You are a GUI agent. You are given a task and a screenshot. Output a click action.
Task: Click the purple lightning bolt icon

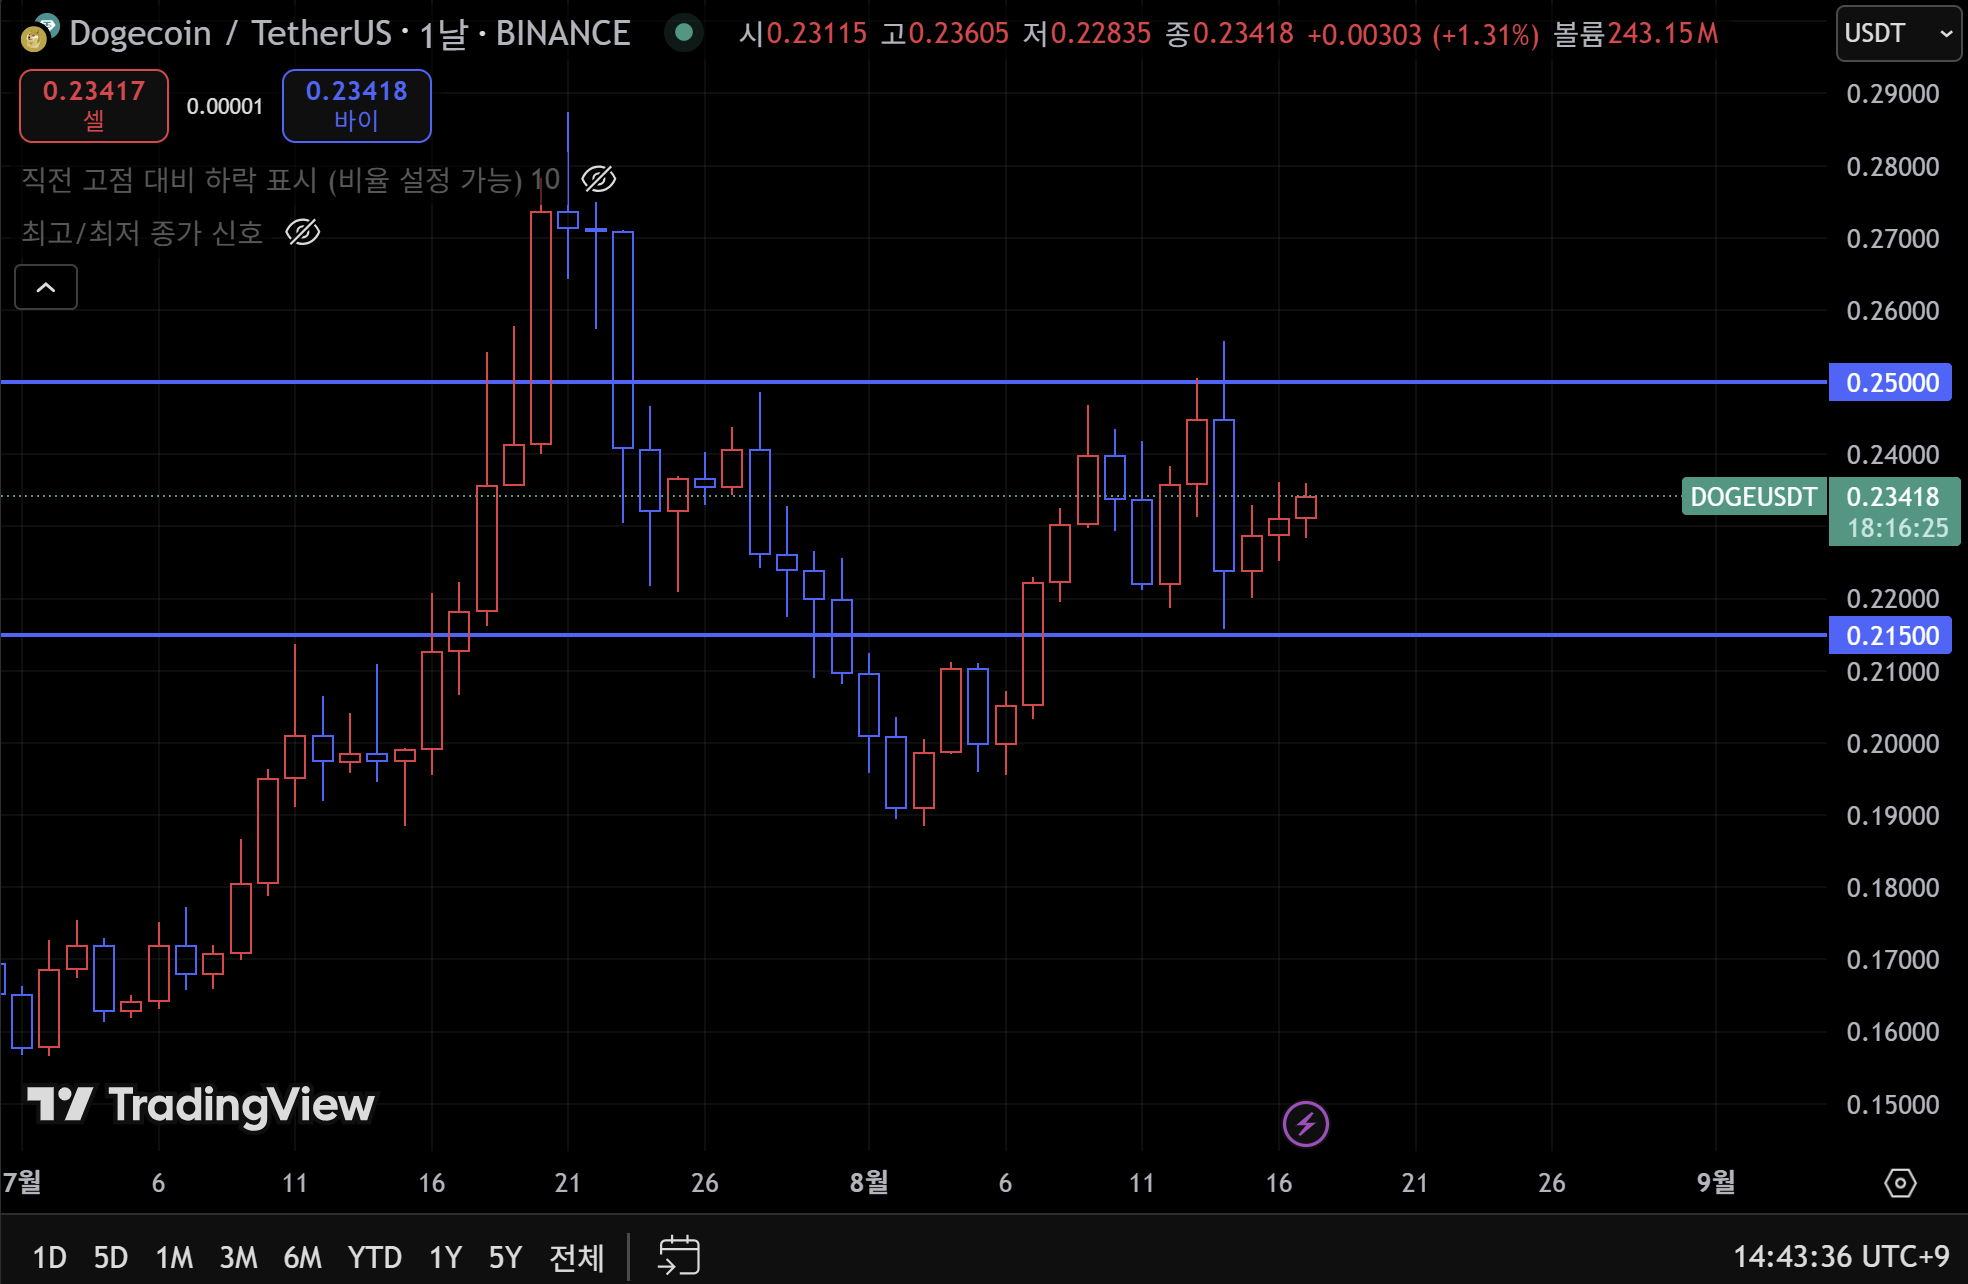click(x=1305, y=1124)
